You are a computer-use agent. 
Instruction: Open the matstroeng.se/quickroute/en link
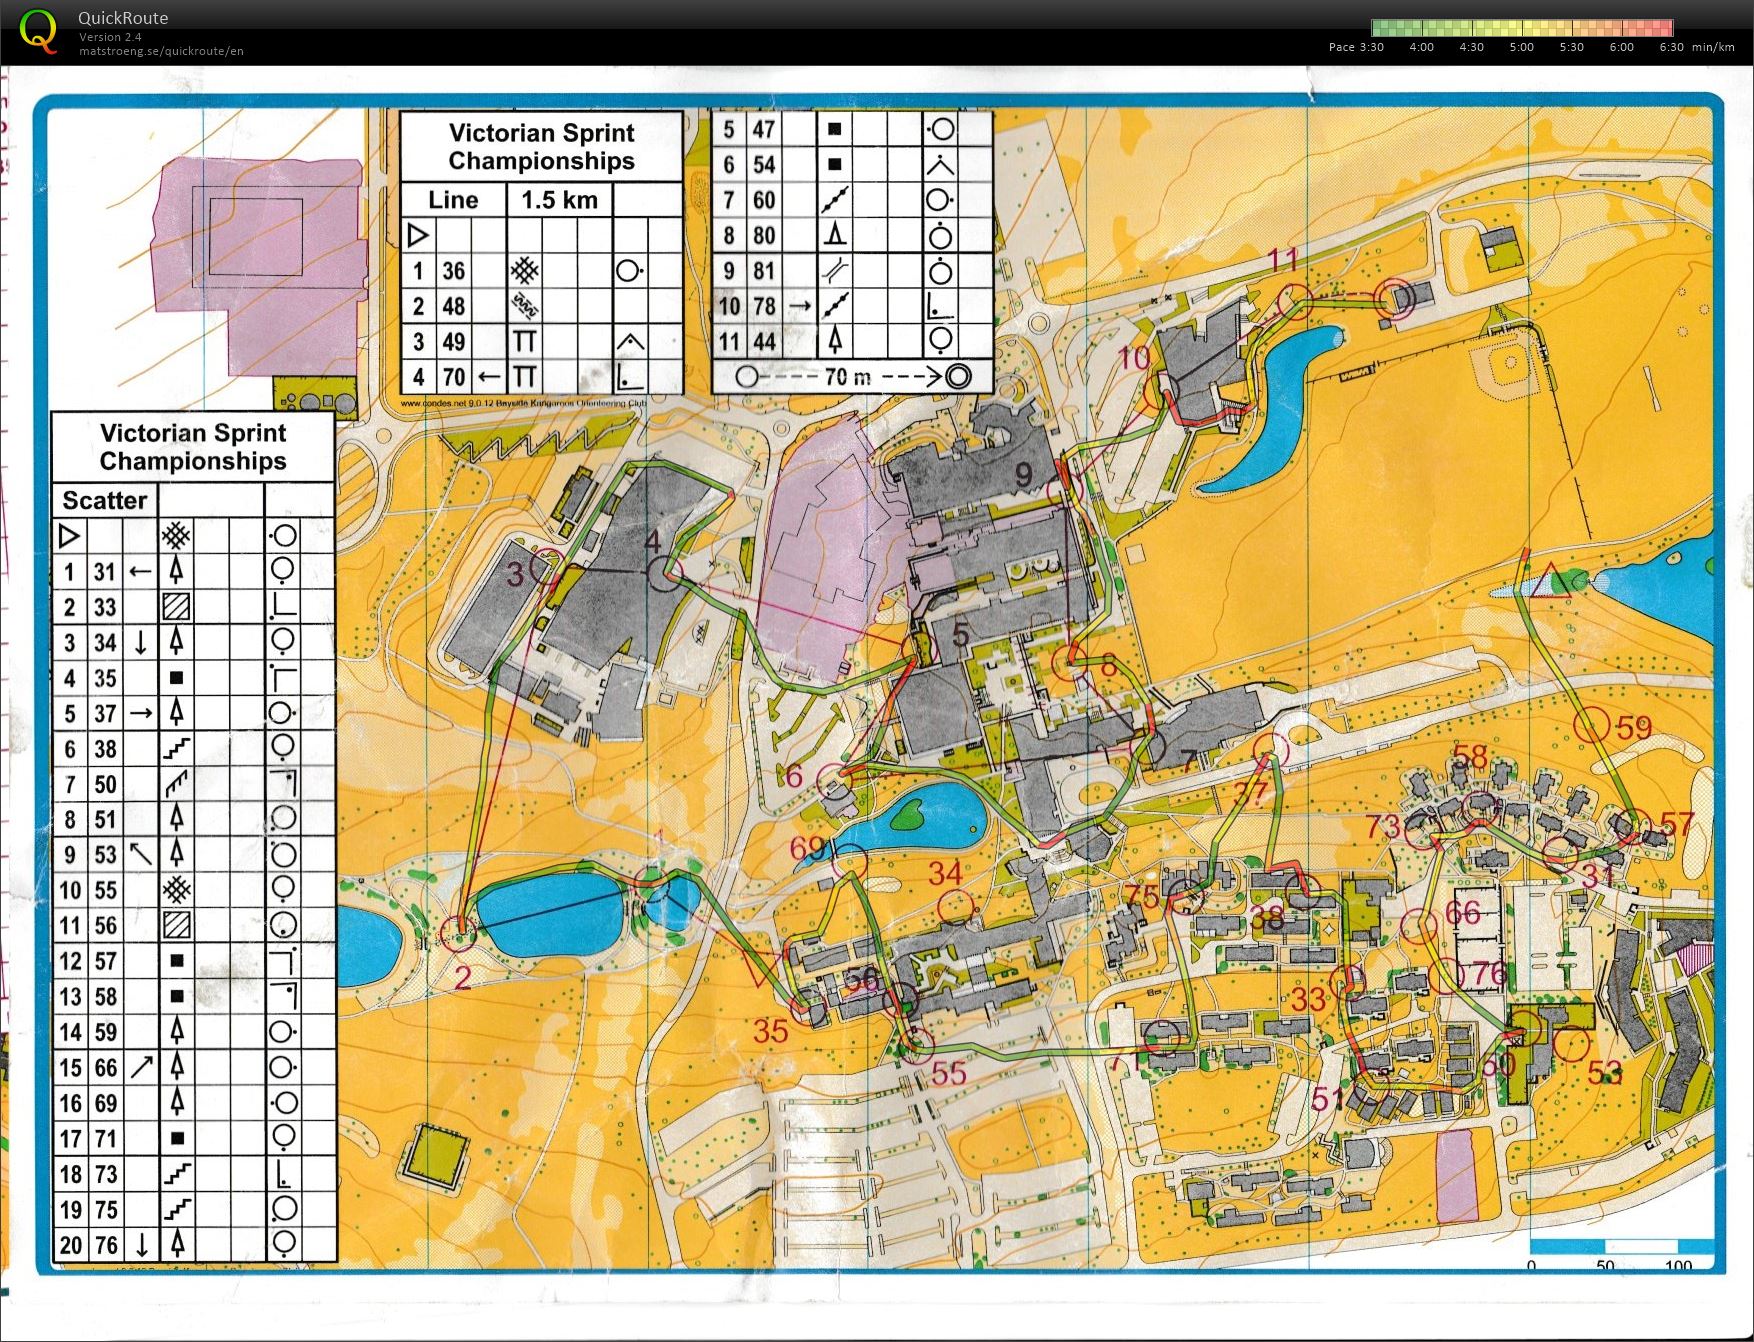tap(161, 51)
